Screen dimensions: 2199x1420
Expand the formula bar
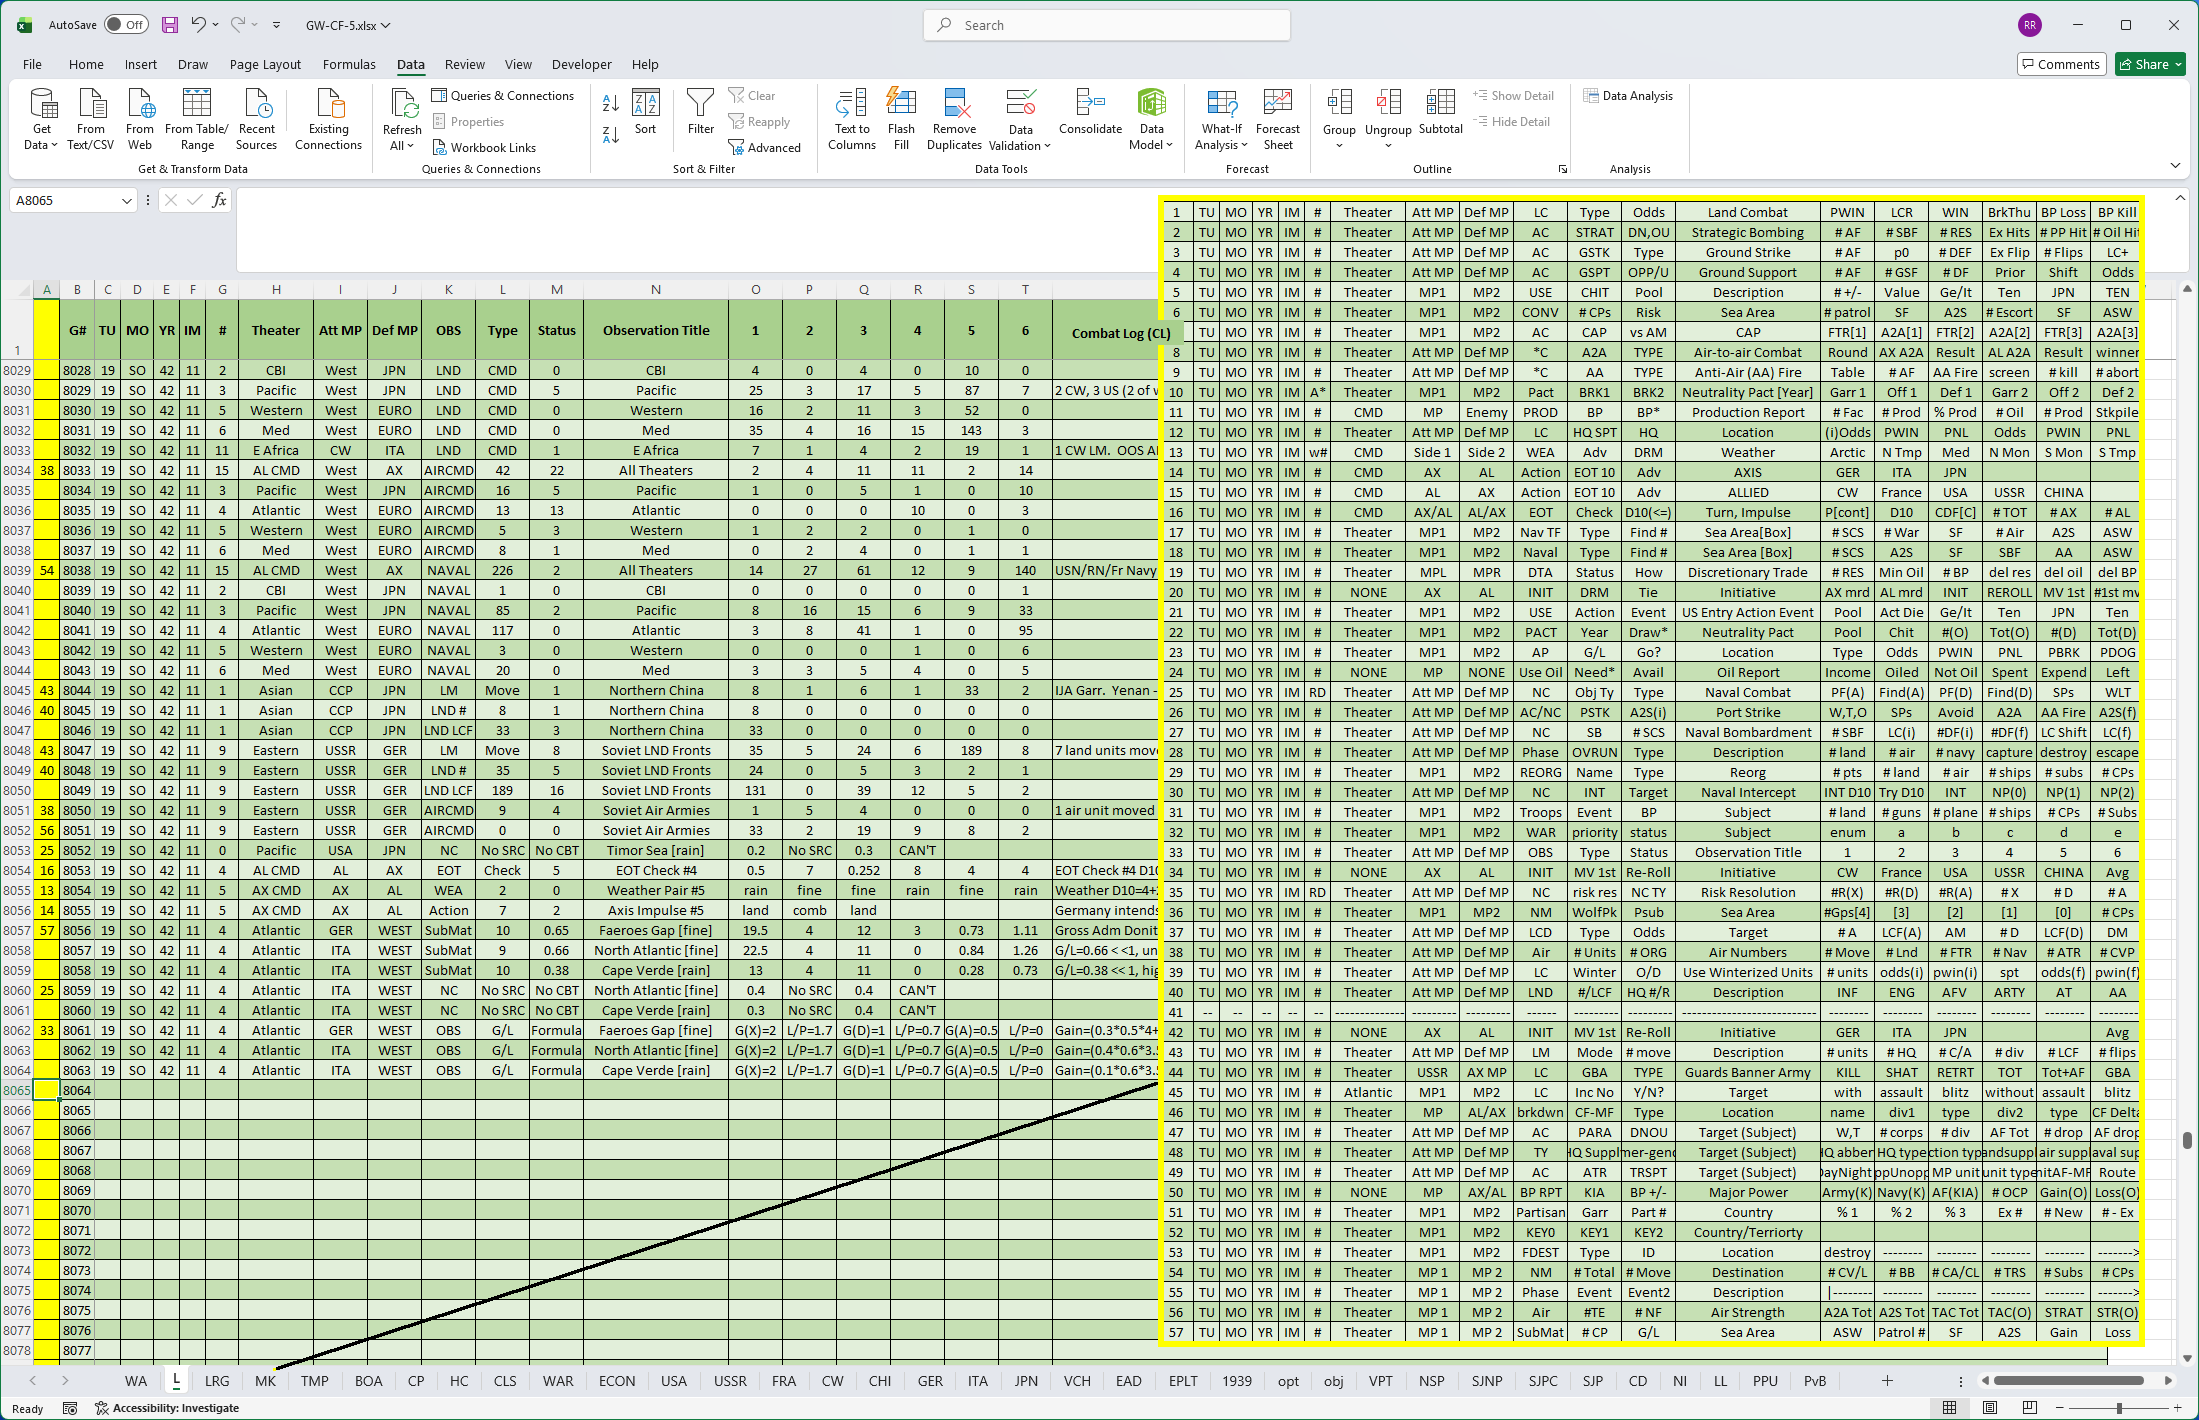[2180, 199]
